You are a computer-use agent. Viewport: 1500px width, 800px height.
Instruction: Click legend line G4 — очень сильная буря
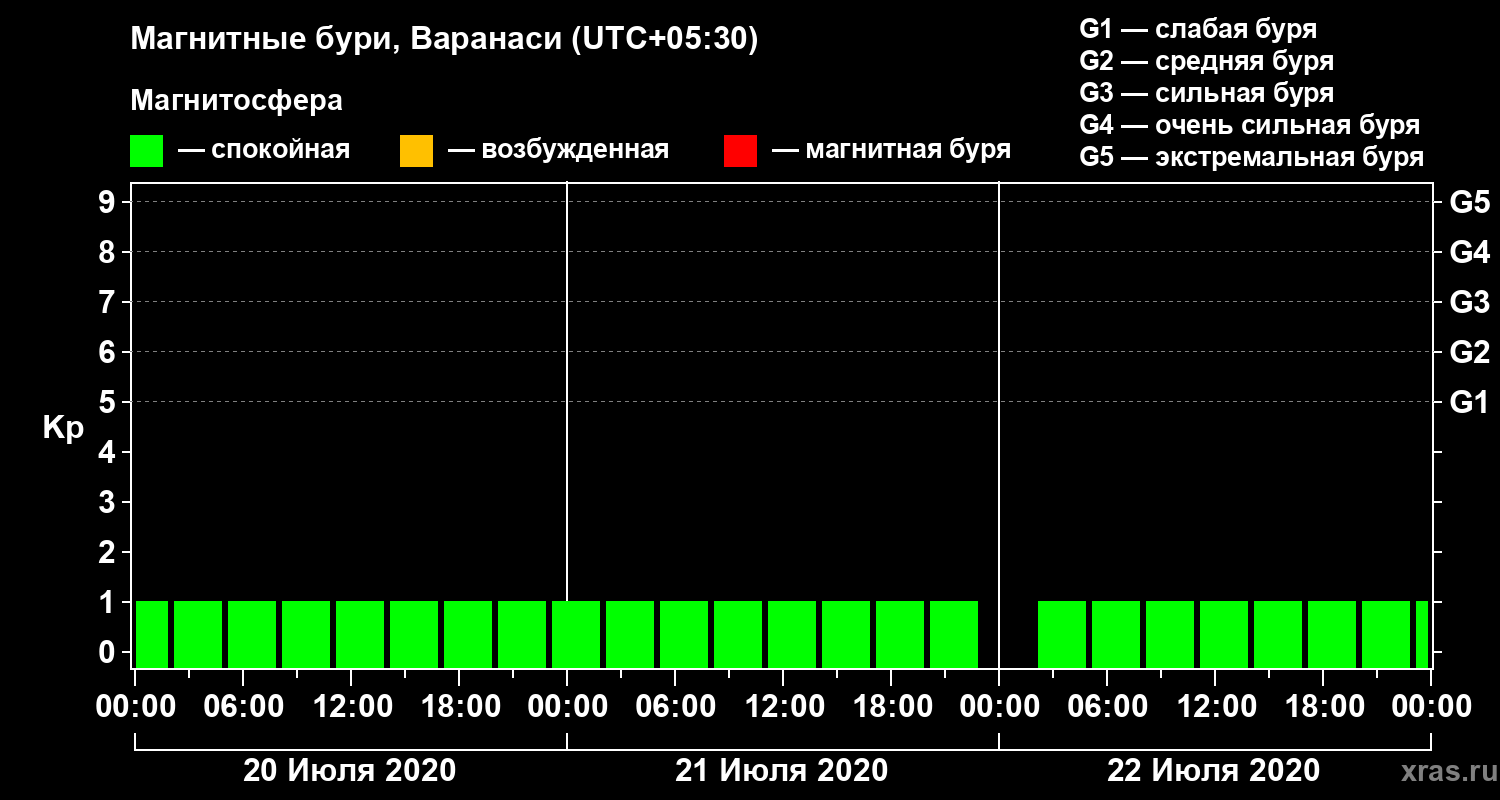pyautogui.click(x=1249, y=125)
